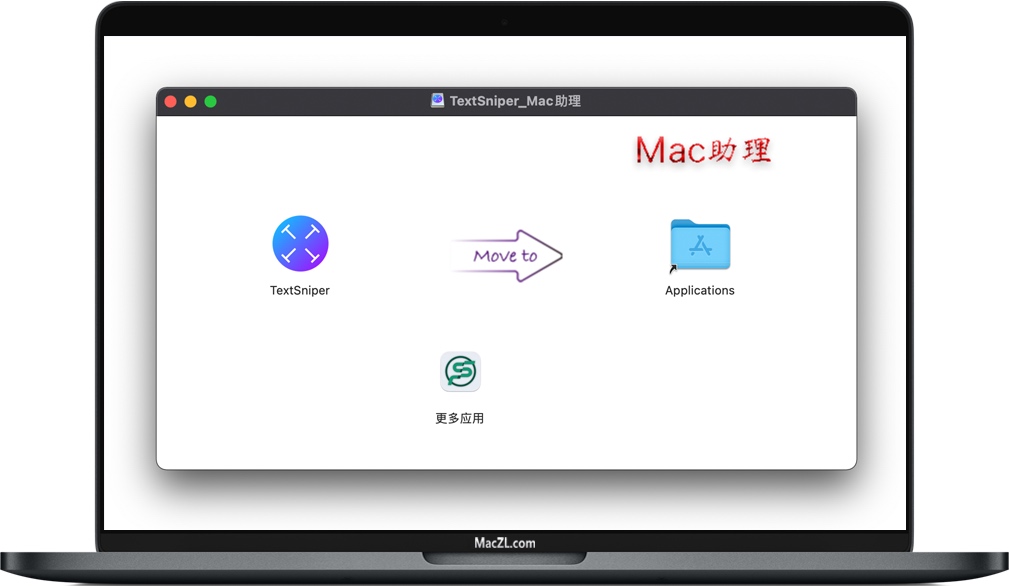Minimize the window with yellow button
Screen dimensions: 1009x586
coord(190,102)
